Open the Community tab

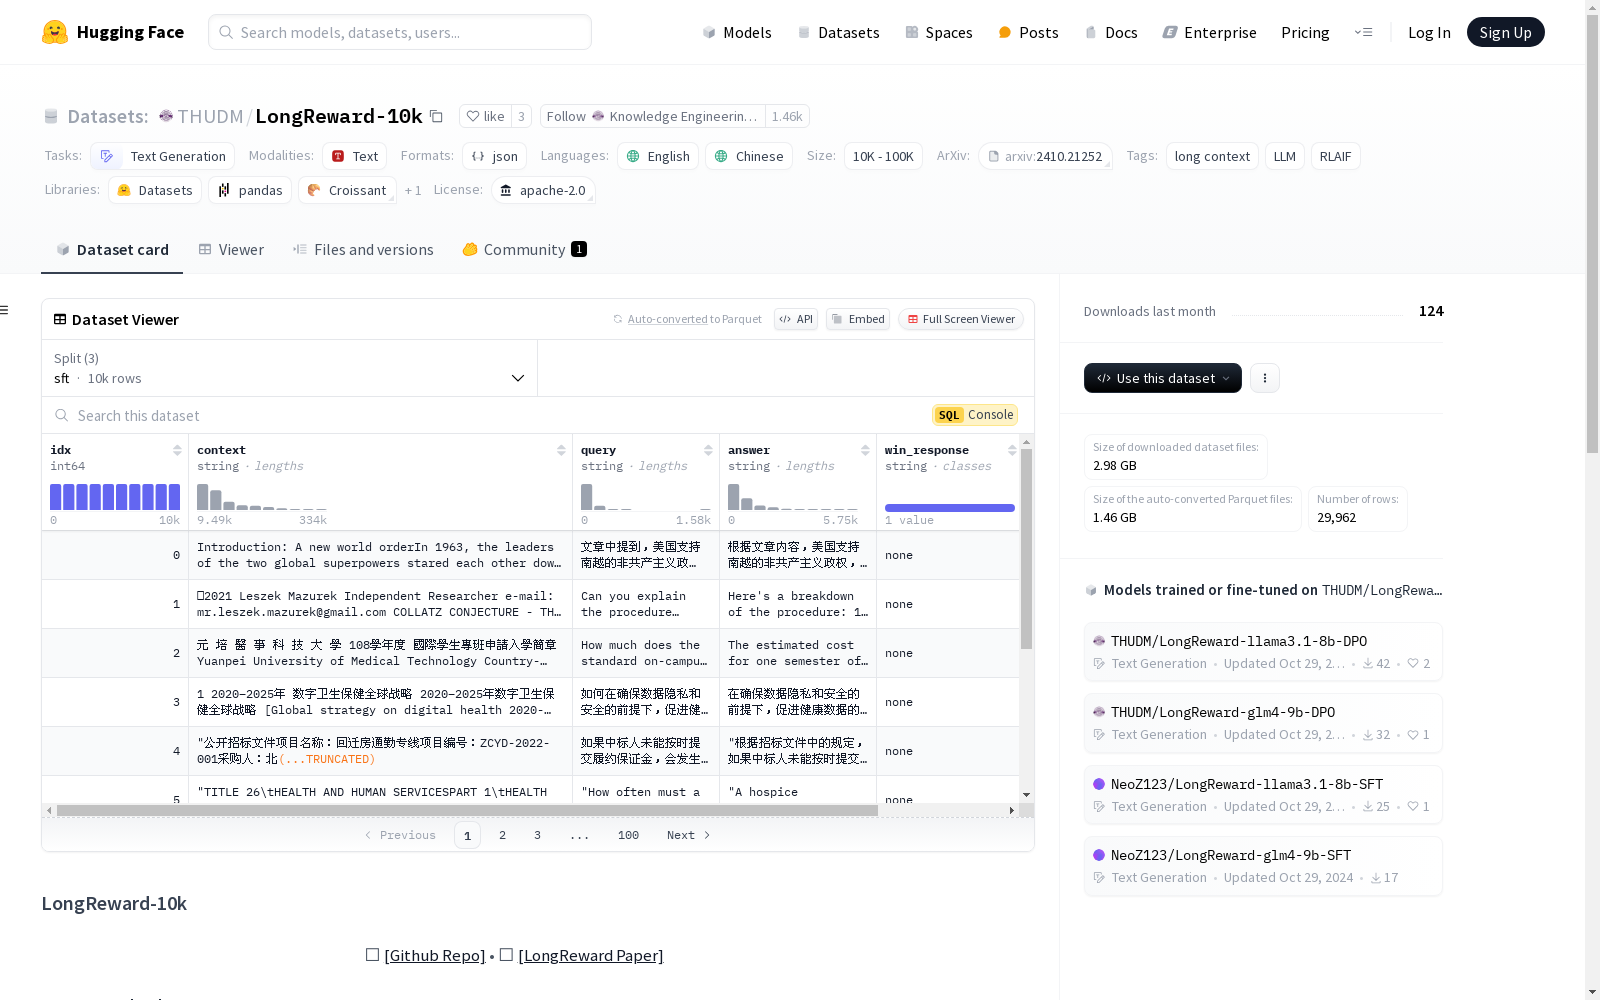pyautogui.click(x=525, y=250)
